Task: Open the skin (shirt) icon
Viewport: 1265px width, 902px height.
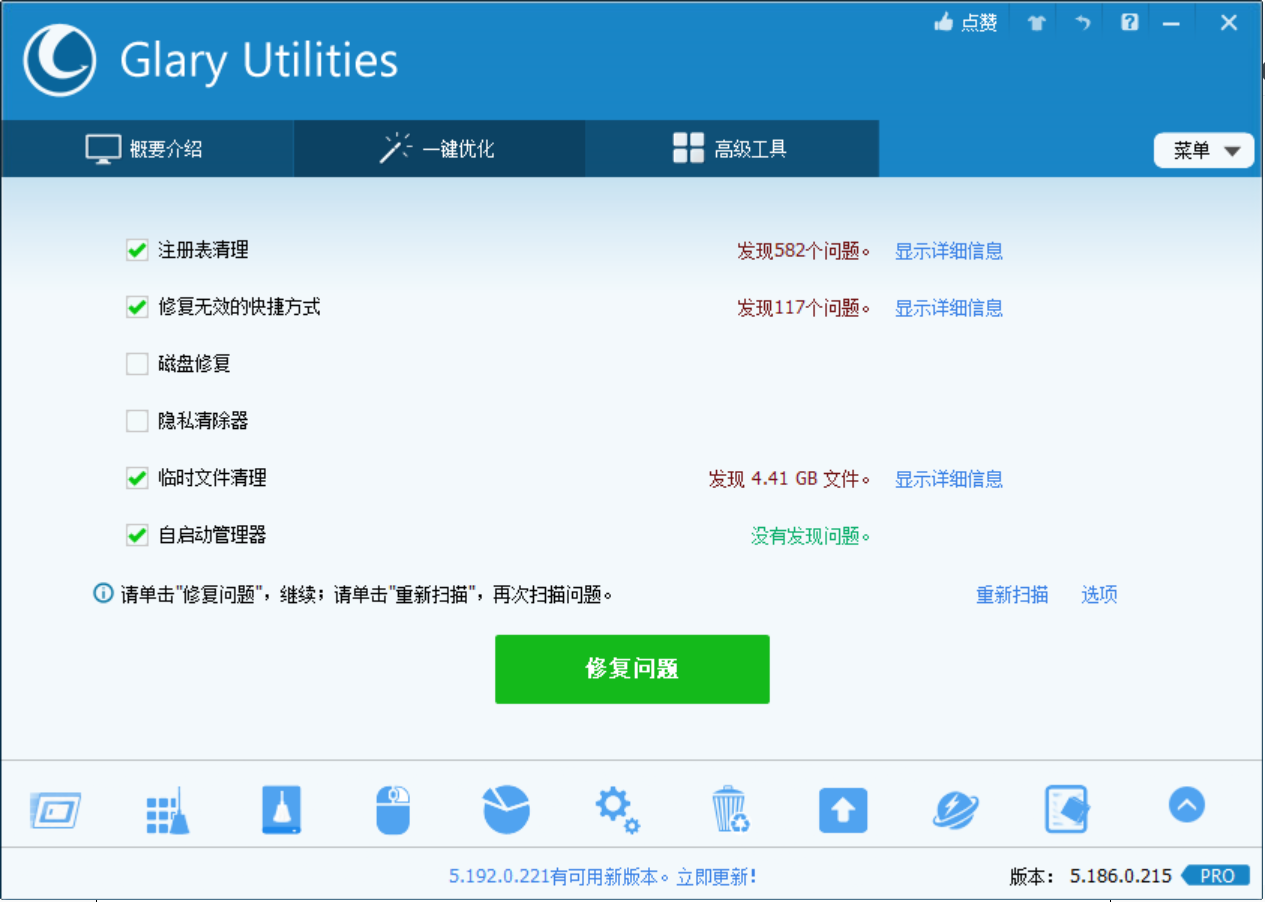Action: pos(1037,22)
